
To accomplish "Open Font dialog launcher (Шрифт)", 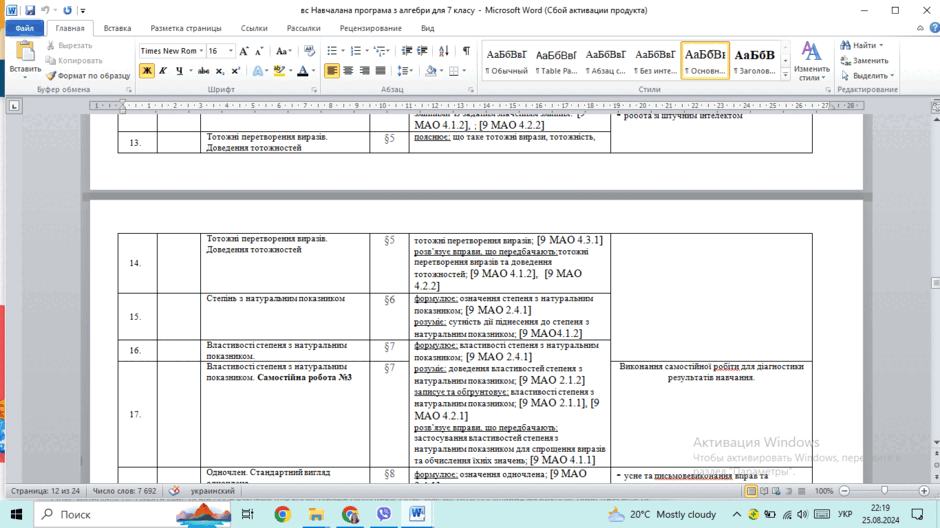I will point(314,90).
